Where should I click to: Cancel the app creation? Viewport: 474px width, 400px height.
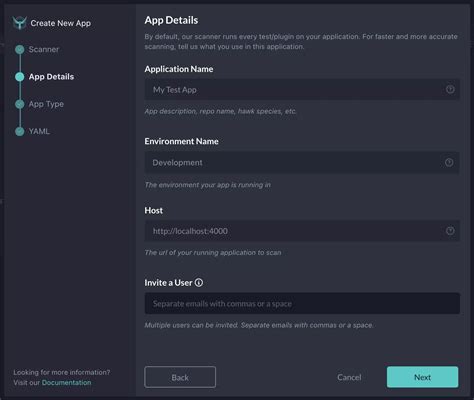[x=349, y=377]
